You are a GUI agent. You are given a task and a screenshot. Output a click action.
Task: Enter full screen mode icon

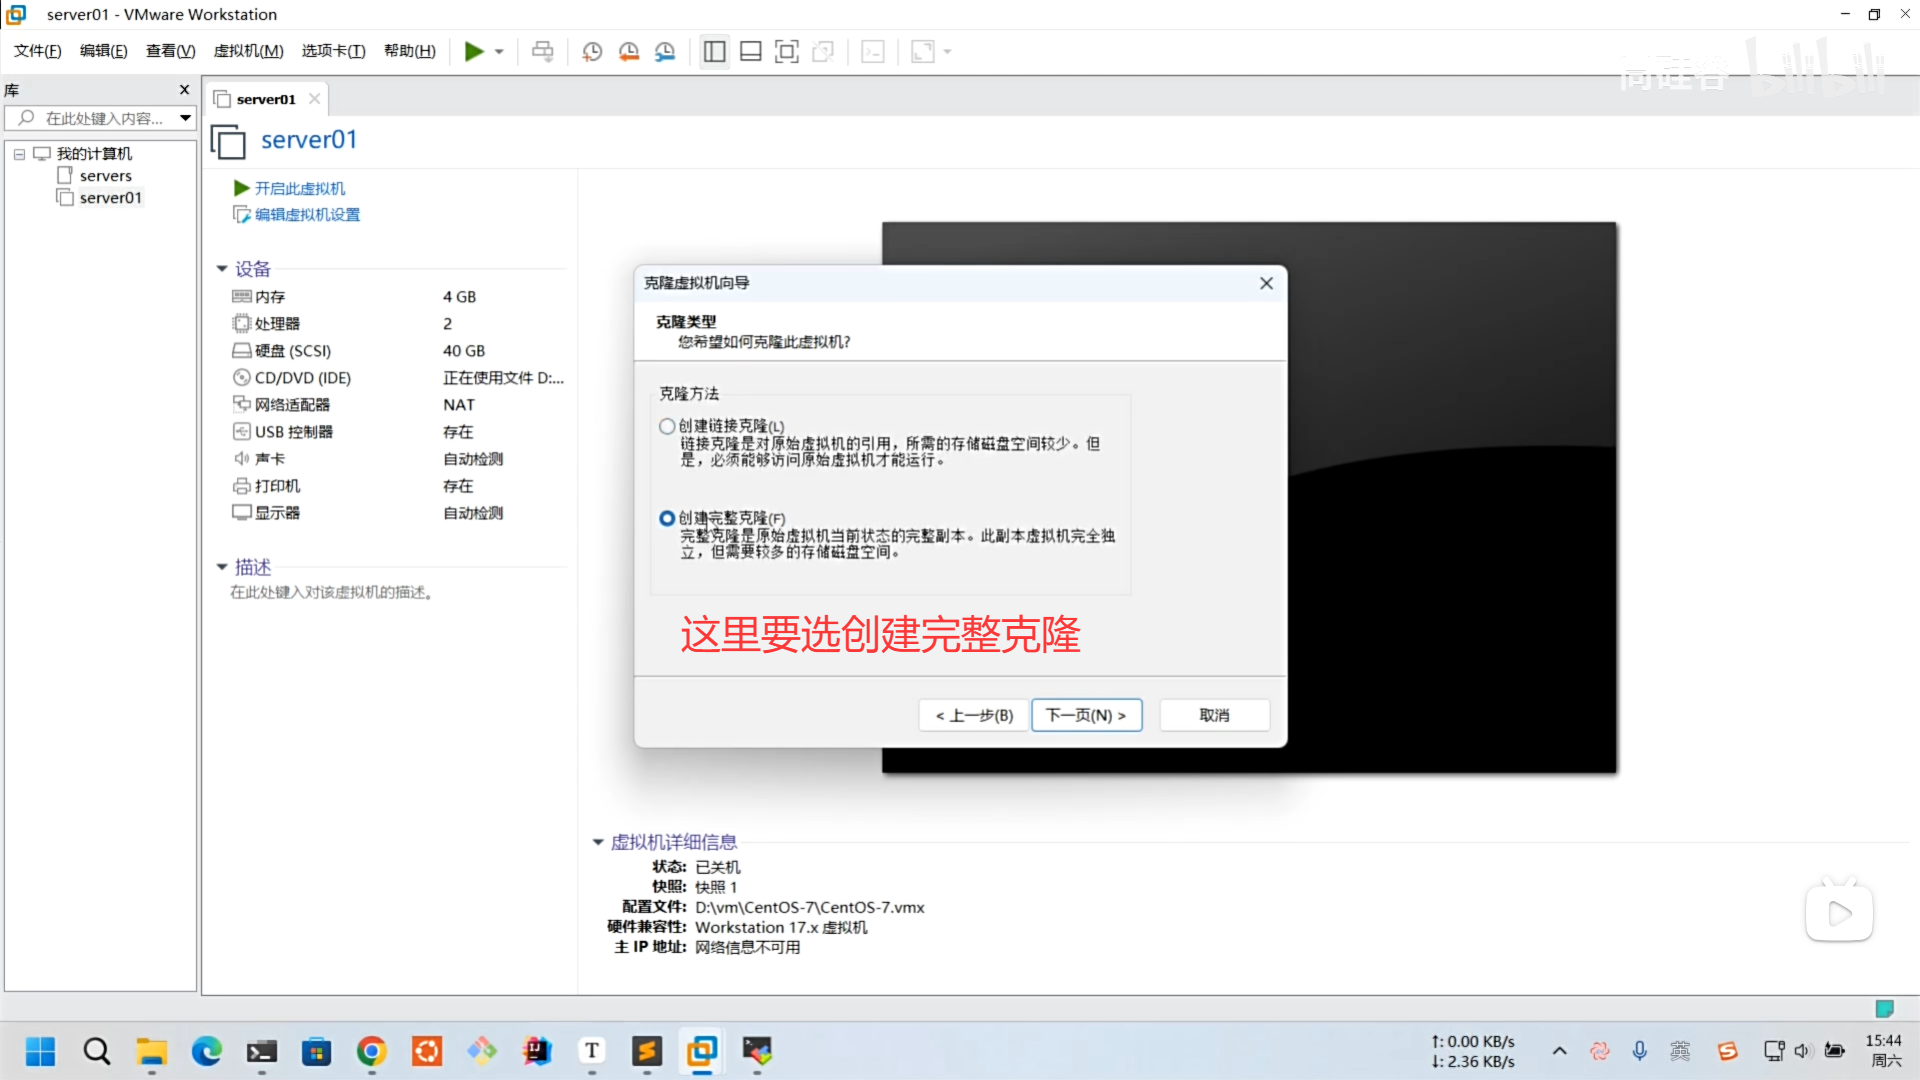click(x=787, y=52)
